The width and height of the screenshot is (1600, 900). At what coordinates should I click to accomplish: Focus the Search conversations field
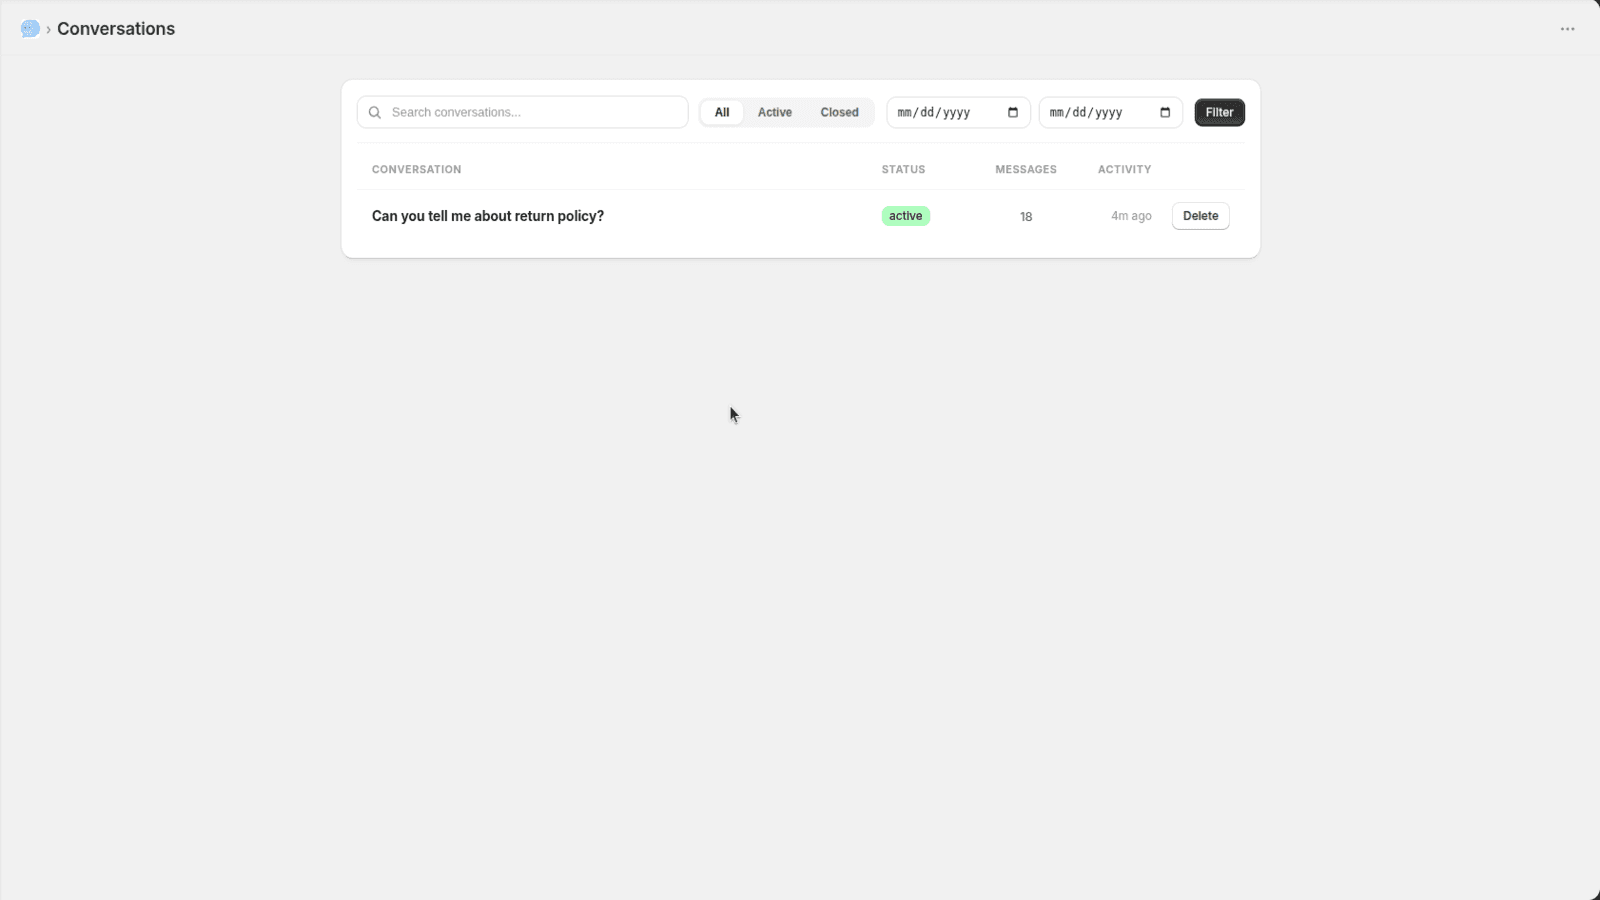click(x=523, y=112)
